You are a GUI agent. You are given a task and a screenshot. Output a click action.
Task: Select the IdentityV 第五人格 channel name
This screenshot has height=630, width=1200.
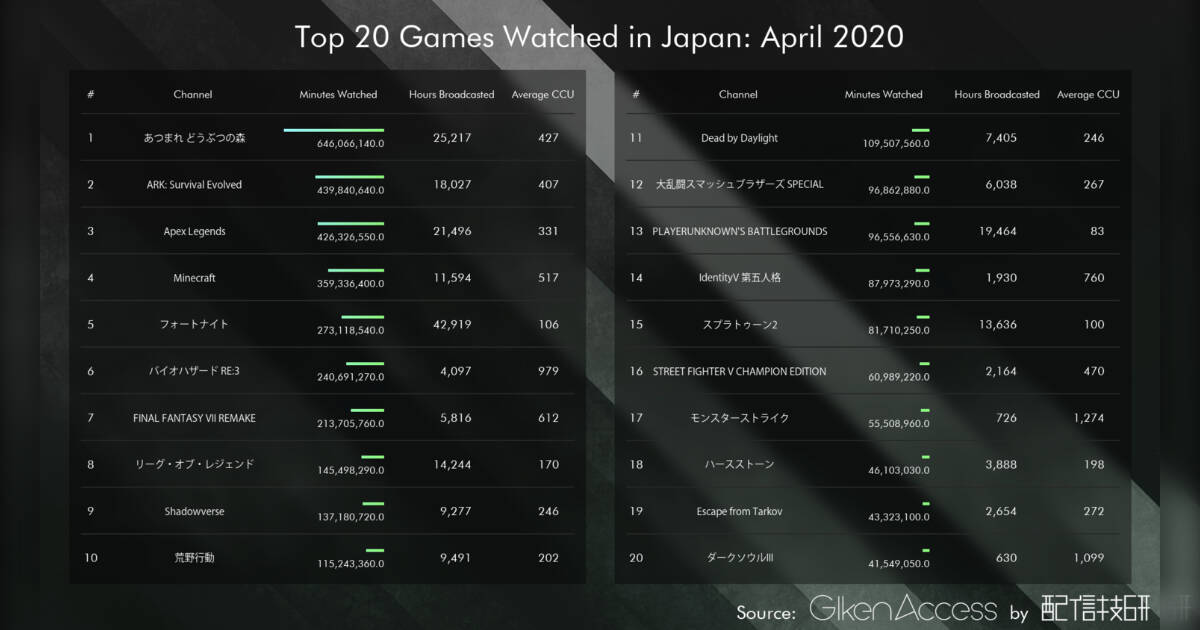coord(738,278)
